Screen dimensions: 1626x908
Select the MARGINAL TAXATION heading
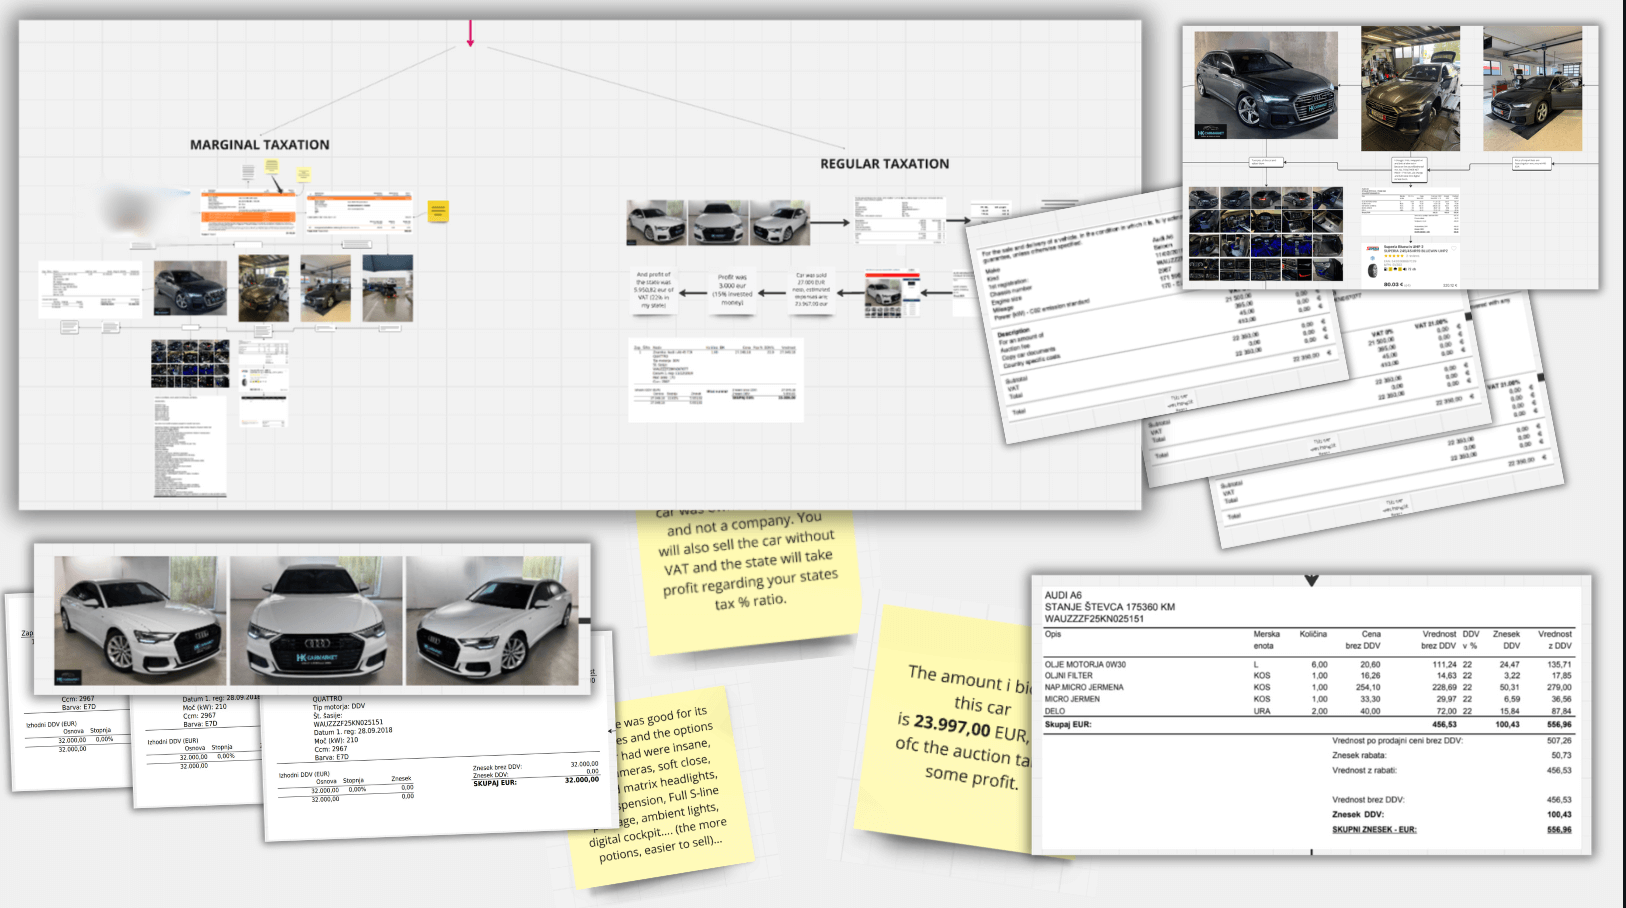(260, 145)
